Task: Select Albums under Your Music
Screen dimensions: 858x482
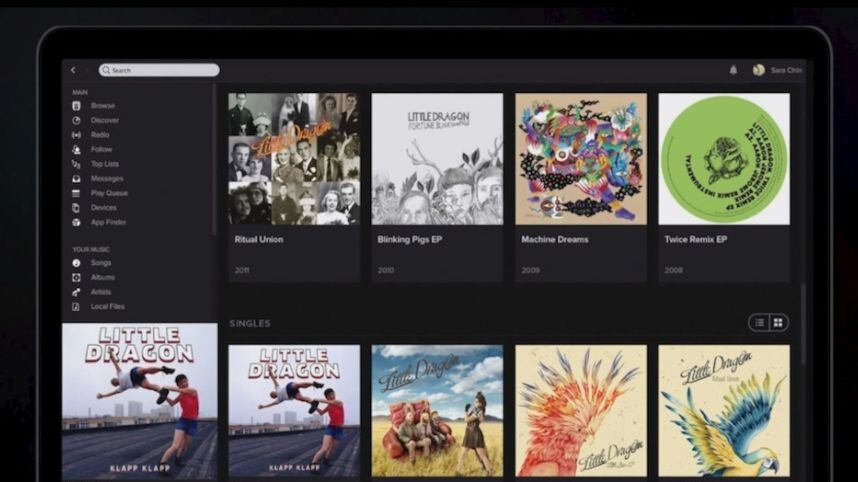Action: (x=102, y=277)
